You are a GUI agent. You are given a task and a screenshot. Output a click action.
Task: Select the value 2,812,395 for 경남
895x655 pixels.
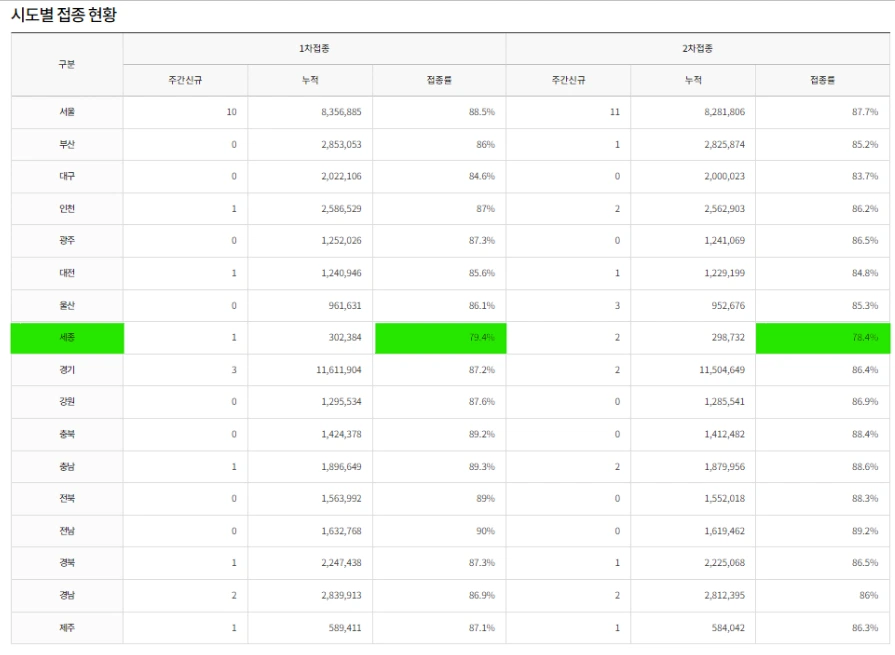point(724,596)
